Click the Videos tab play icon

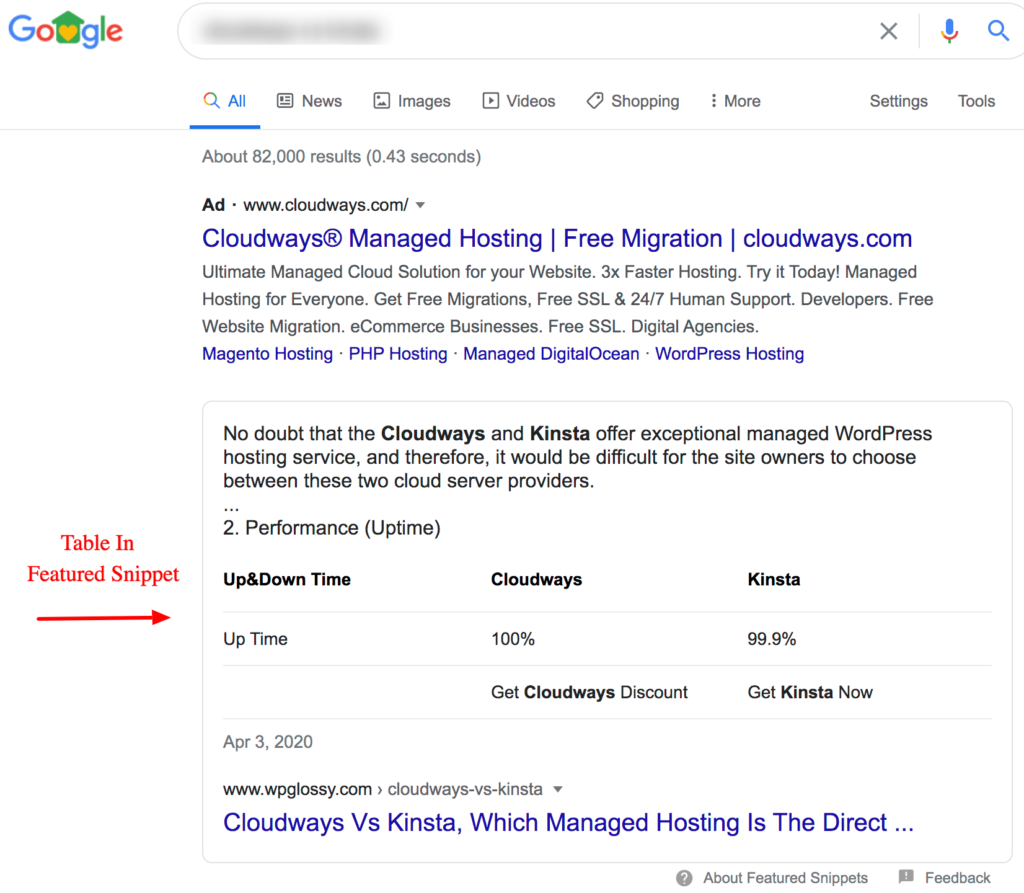490,101
